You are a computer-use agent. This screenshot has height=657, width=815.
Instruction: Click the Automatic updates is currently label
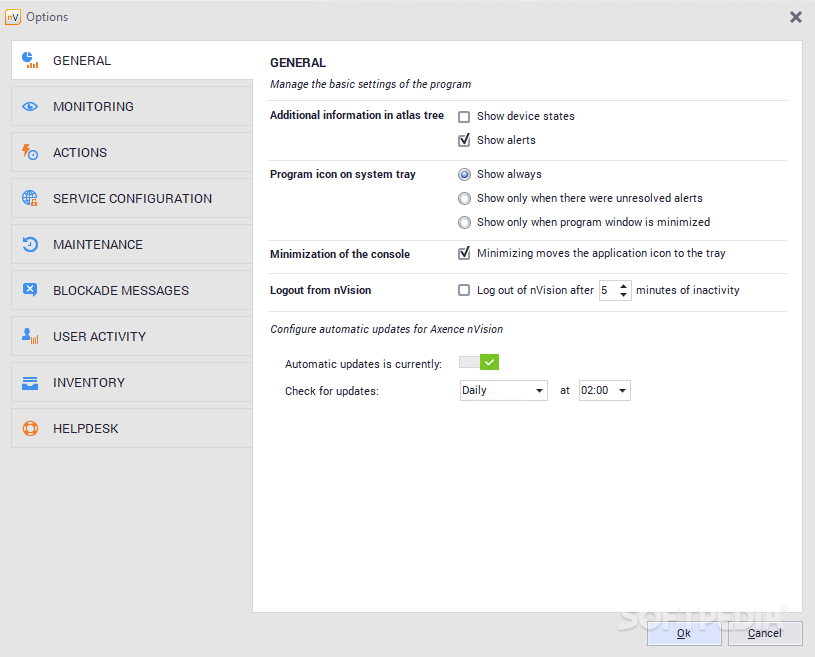(x=363, y=364)
